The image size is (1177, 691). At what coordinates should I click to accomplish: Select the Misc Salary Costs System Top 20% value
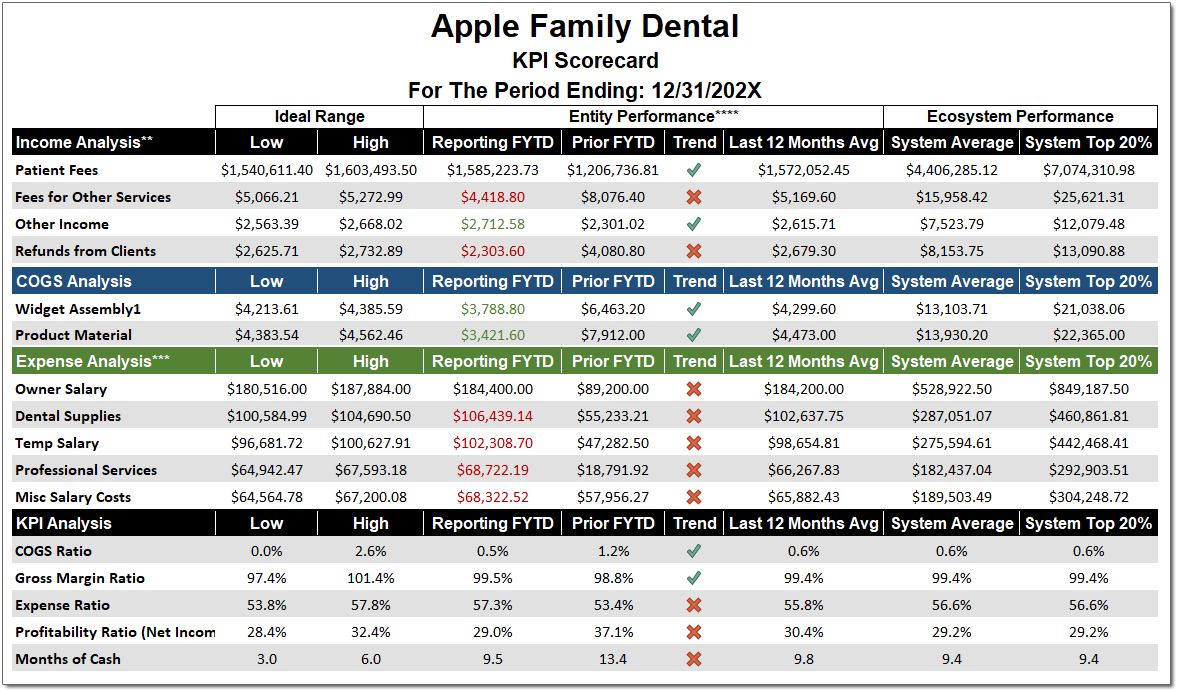pos(1088,497)
